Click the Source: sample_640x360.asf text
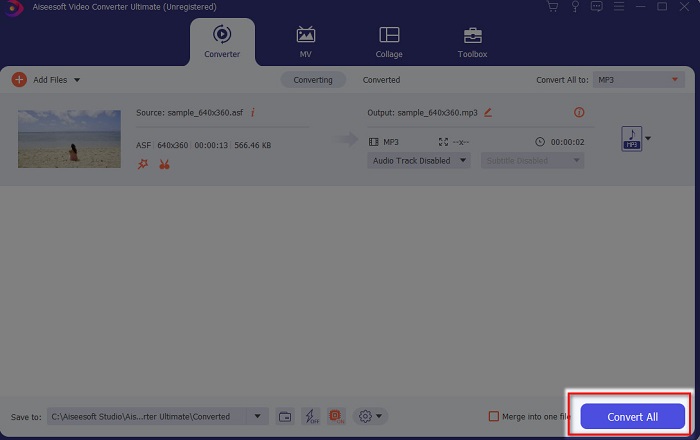Viewport: 700px width, 440px height. tap(190, 112)
